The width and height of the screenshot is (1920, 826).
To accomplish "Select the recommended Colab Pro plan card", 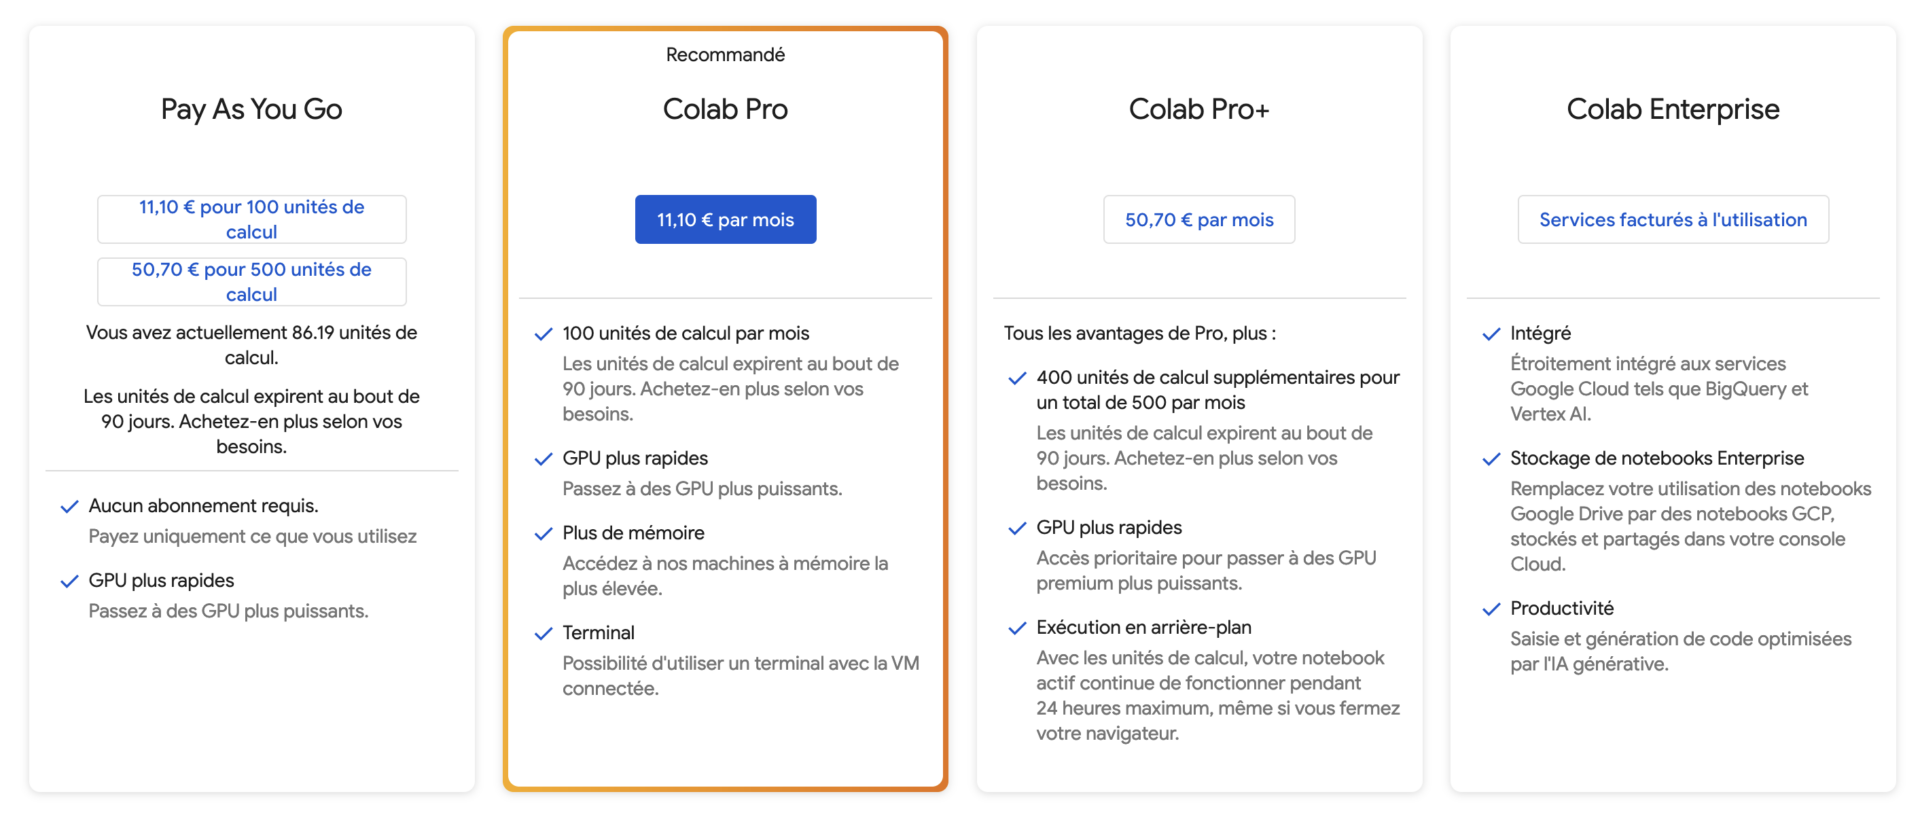I will 725,109.
